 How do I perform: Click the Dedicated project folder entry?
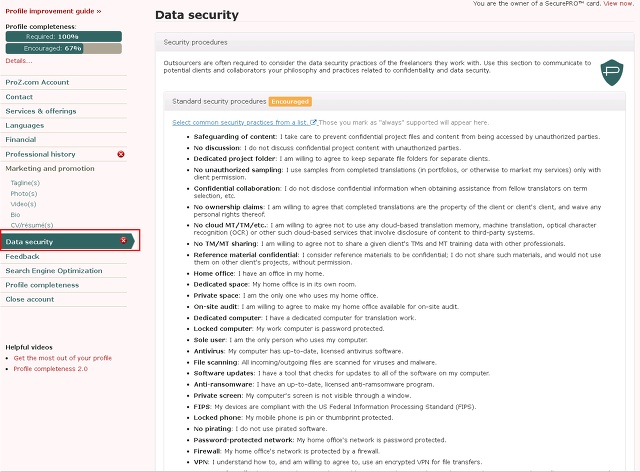coord(342,159)
